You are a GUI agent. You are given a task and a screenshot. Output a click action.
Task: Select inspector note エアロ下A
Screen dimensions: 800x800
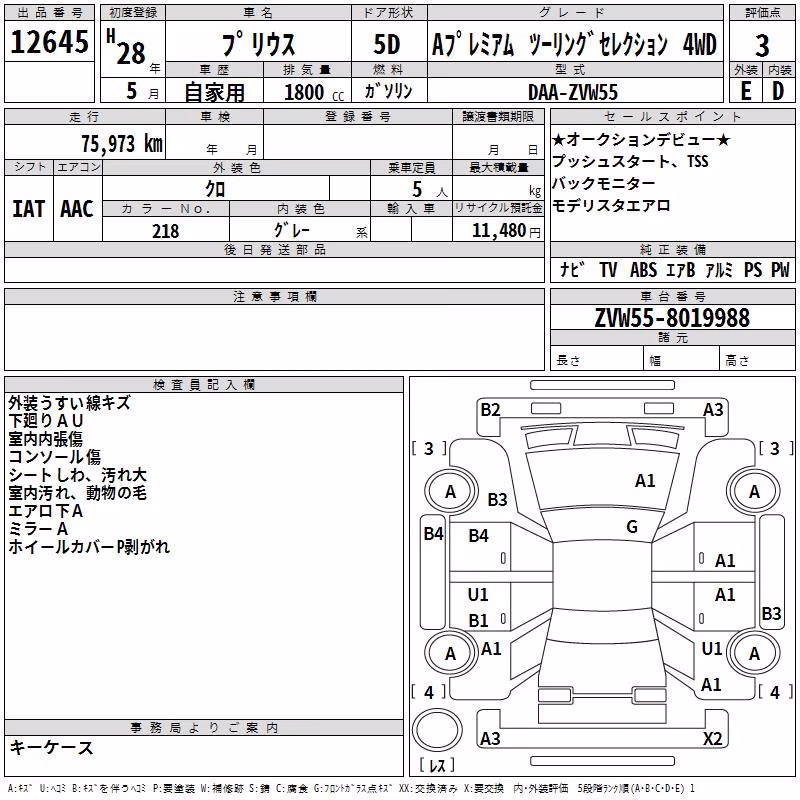[x=45, y=511]
